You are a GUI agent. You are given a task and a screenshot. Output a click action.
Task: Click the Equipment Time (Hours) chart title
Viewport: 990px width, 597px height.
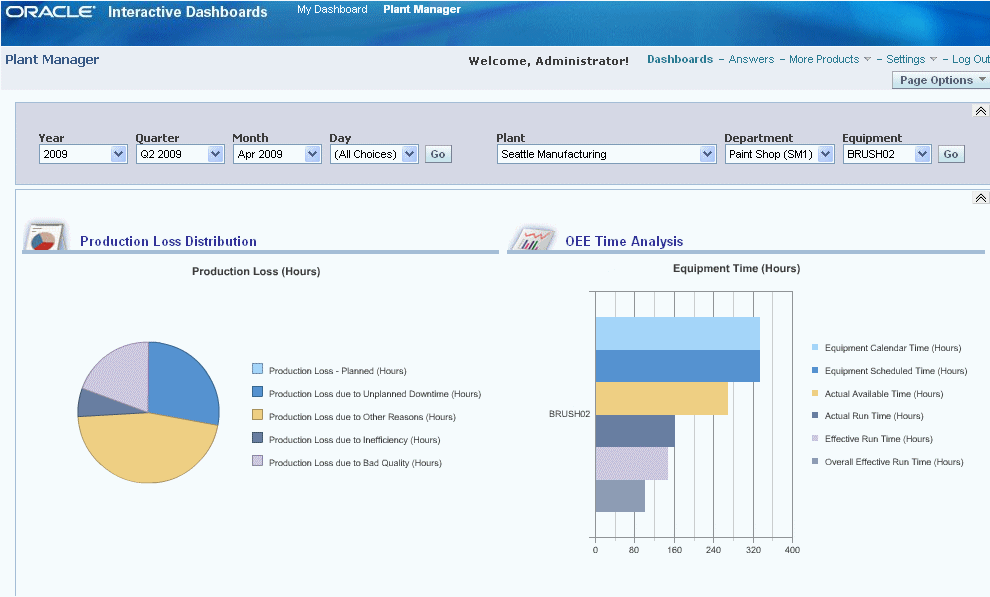736,268
